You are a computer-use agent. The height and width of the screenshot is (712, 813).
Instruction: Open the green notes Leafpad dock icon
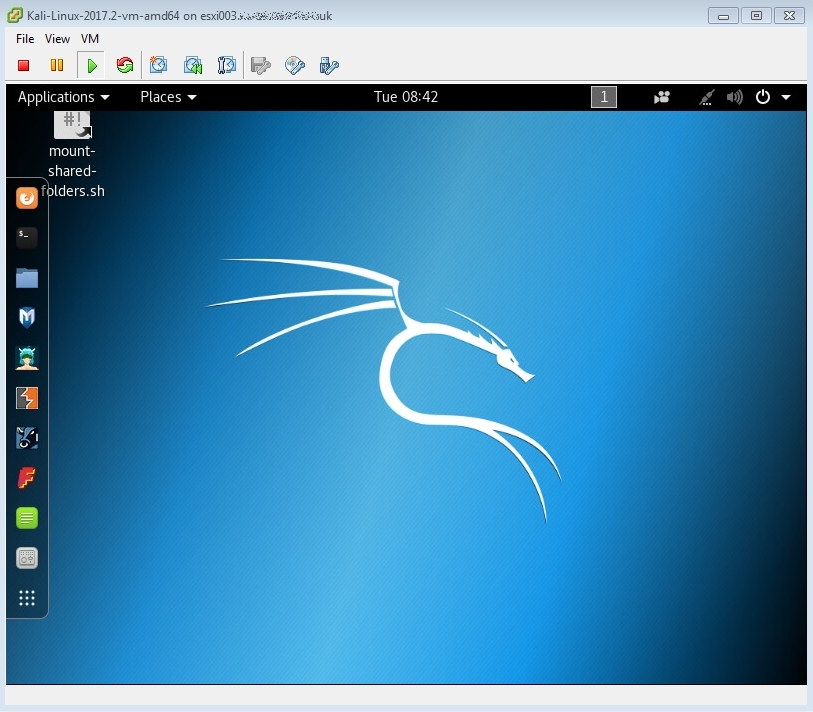(26, 518)
